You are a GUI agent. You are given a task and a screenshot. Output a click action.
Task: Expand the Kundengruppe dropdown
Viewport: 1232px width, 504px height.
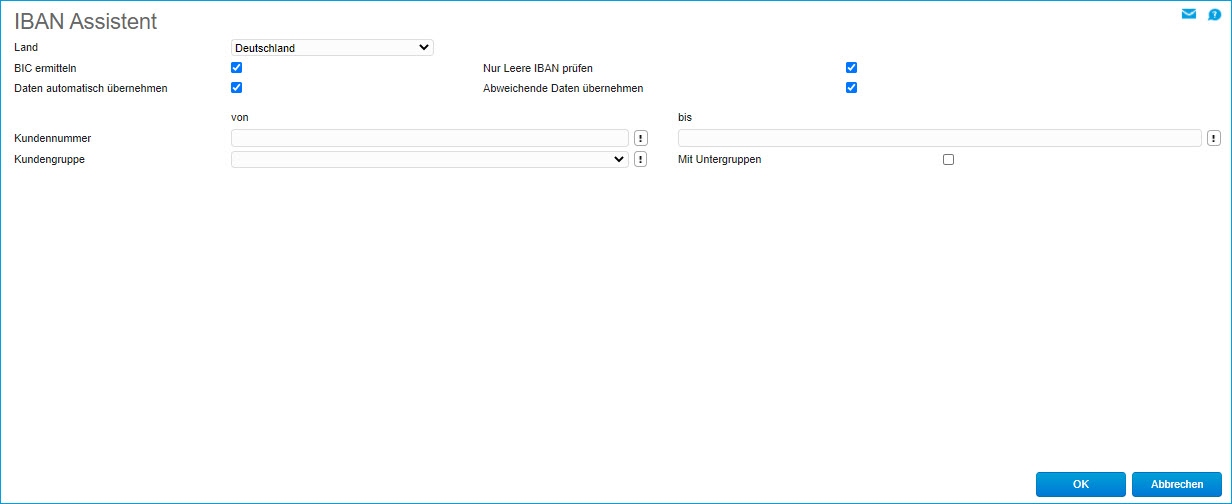coord(429,159)
